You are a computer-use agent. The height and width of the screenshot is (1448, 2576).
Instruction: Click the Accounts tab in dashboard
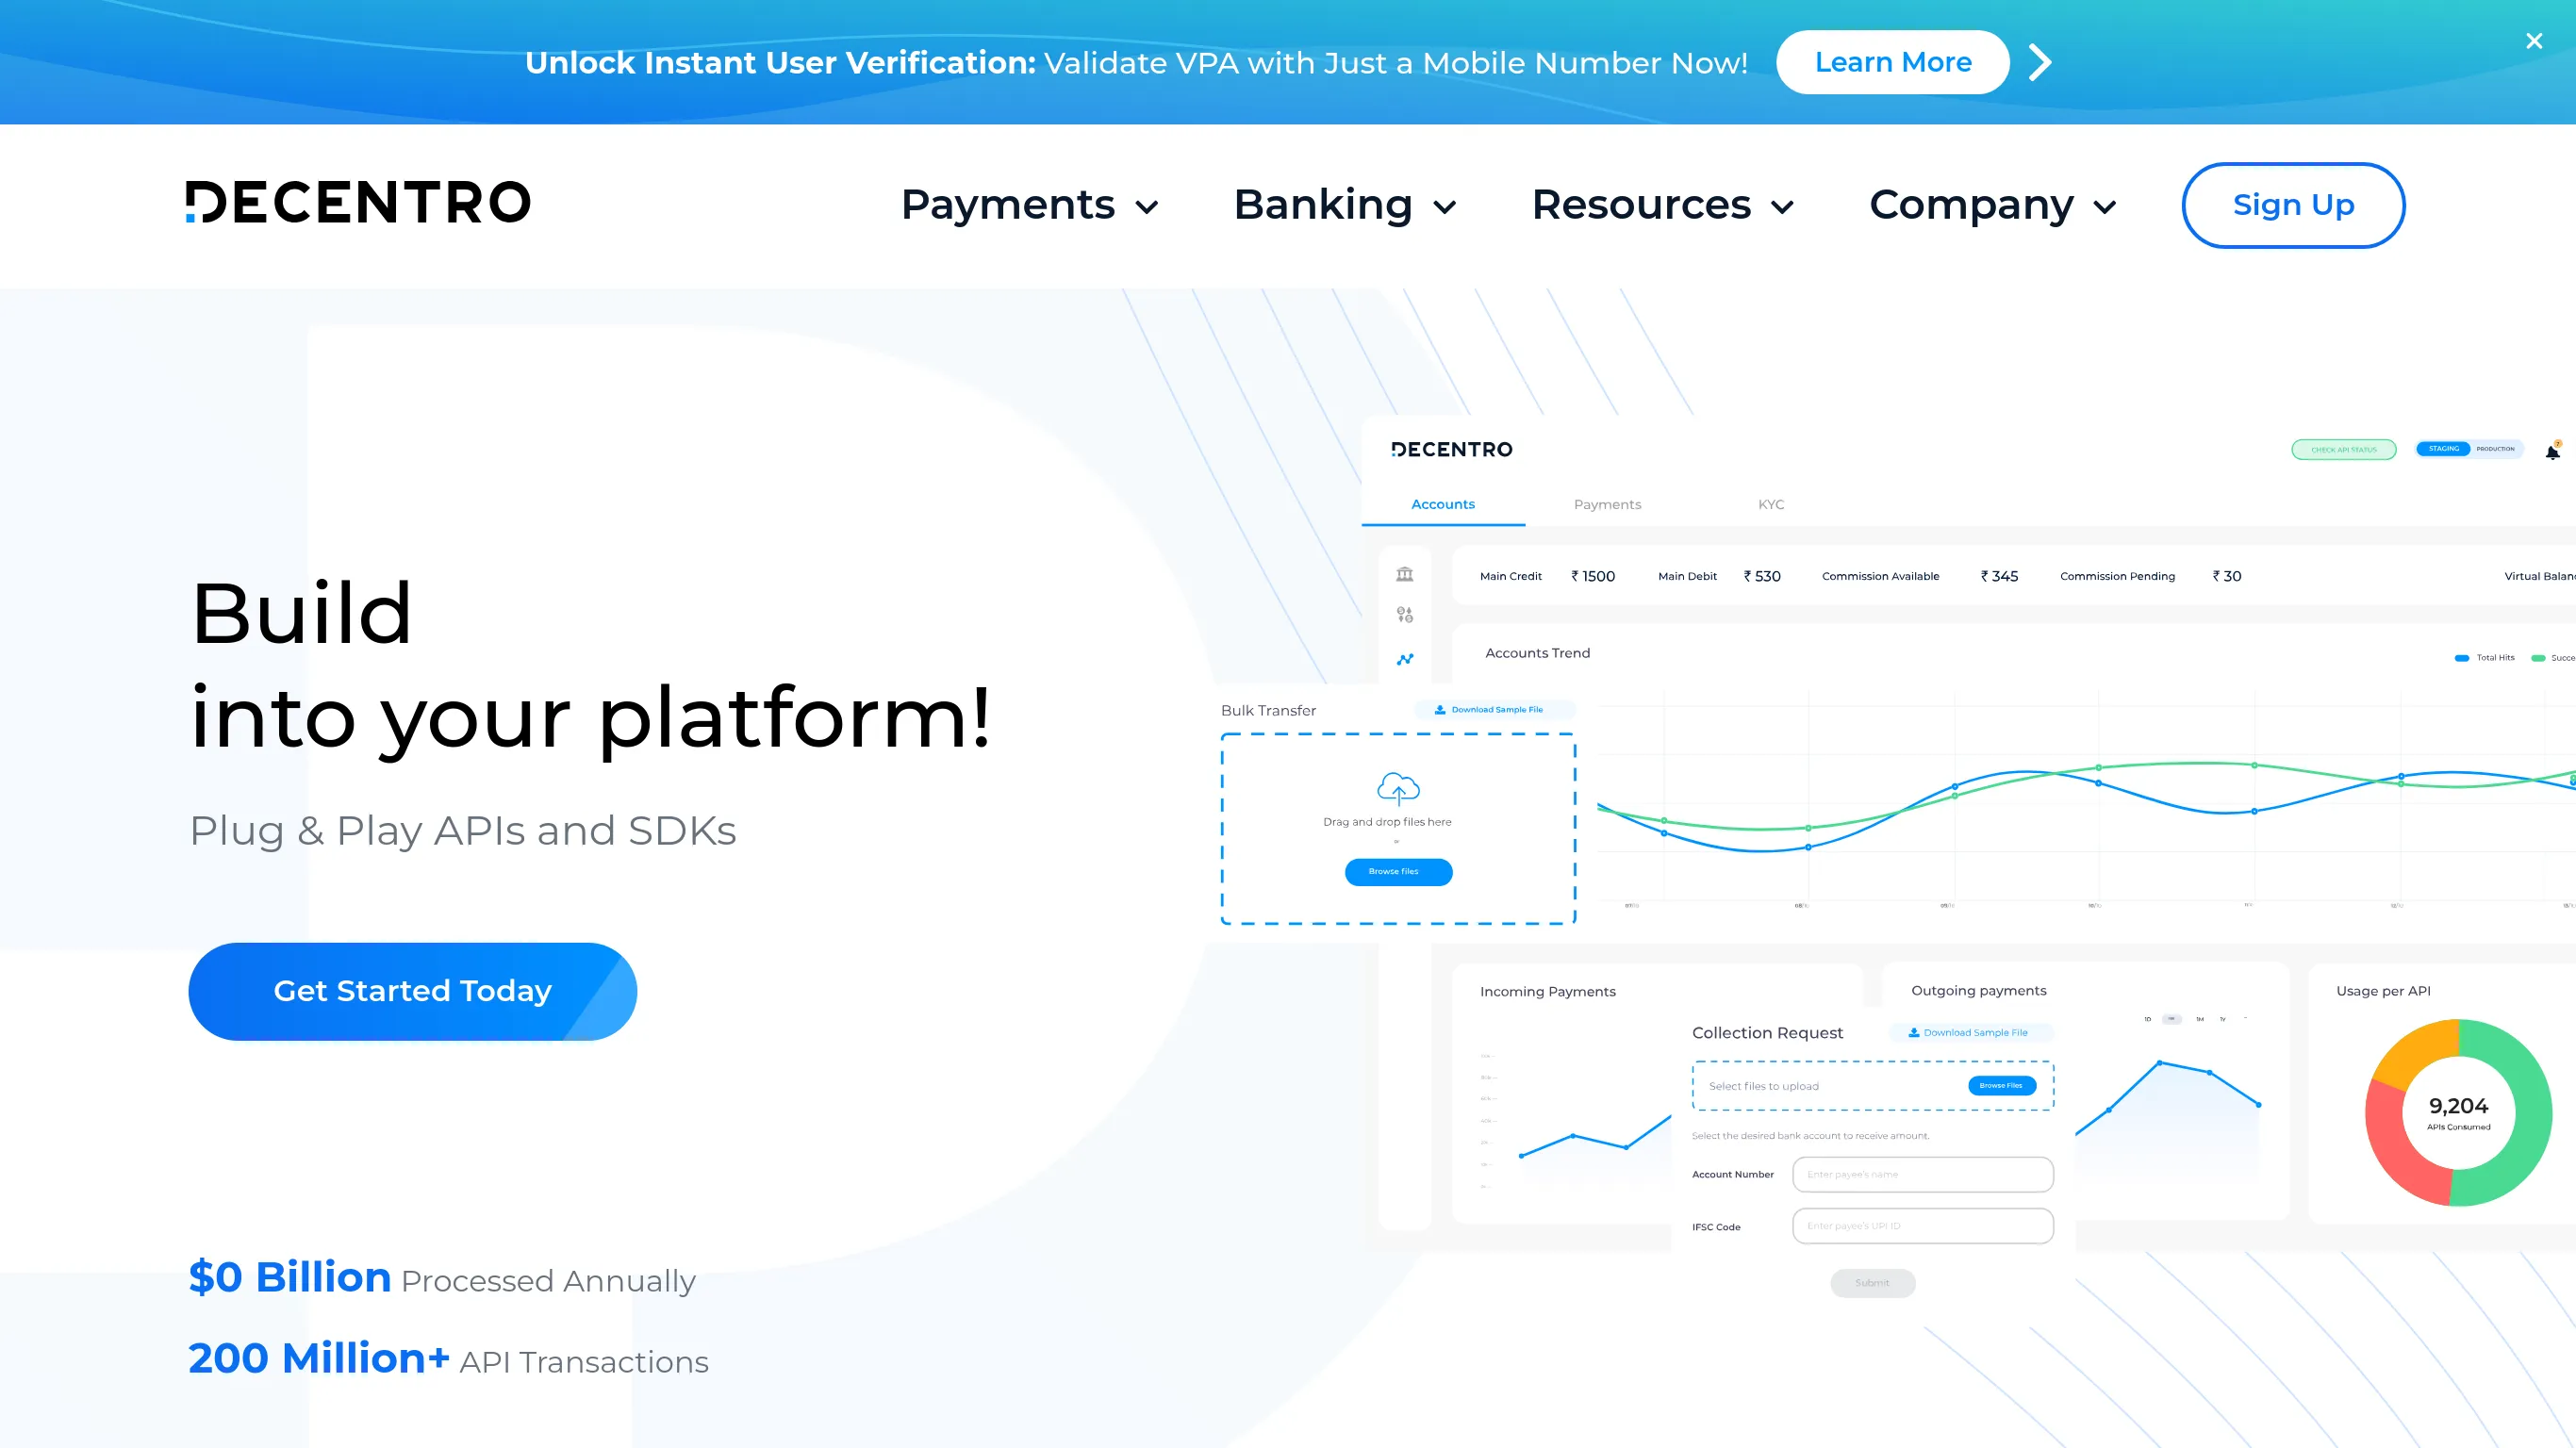[x=1442, y=504]
